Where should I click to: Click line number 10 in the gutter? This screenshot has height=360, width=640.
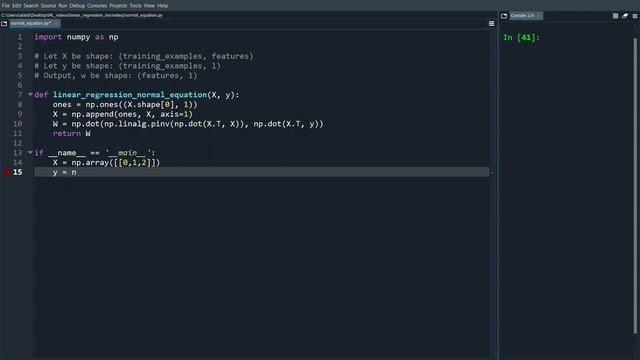[18, 124]
